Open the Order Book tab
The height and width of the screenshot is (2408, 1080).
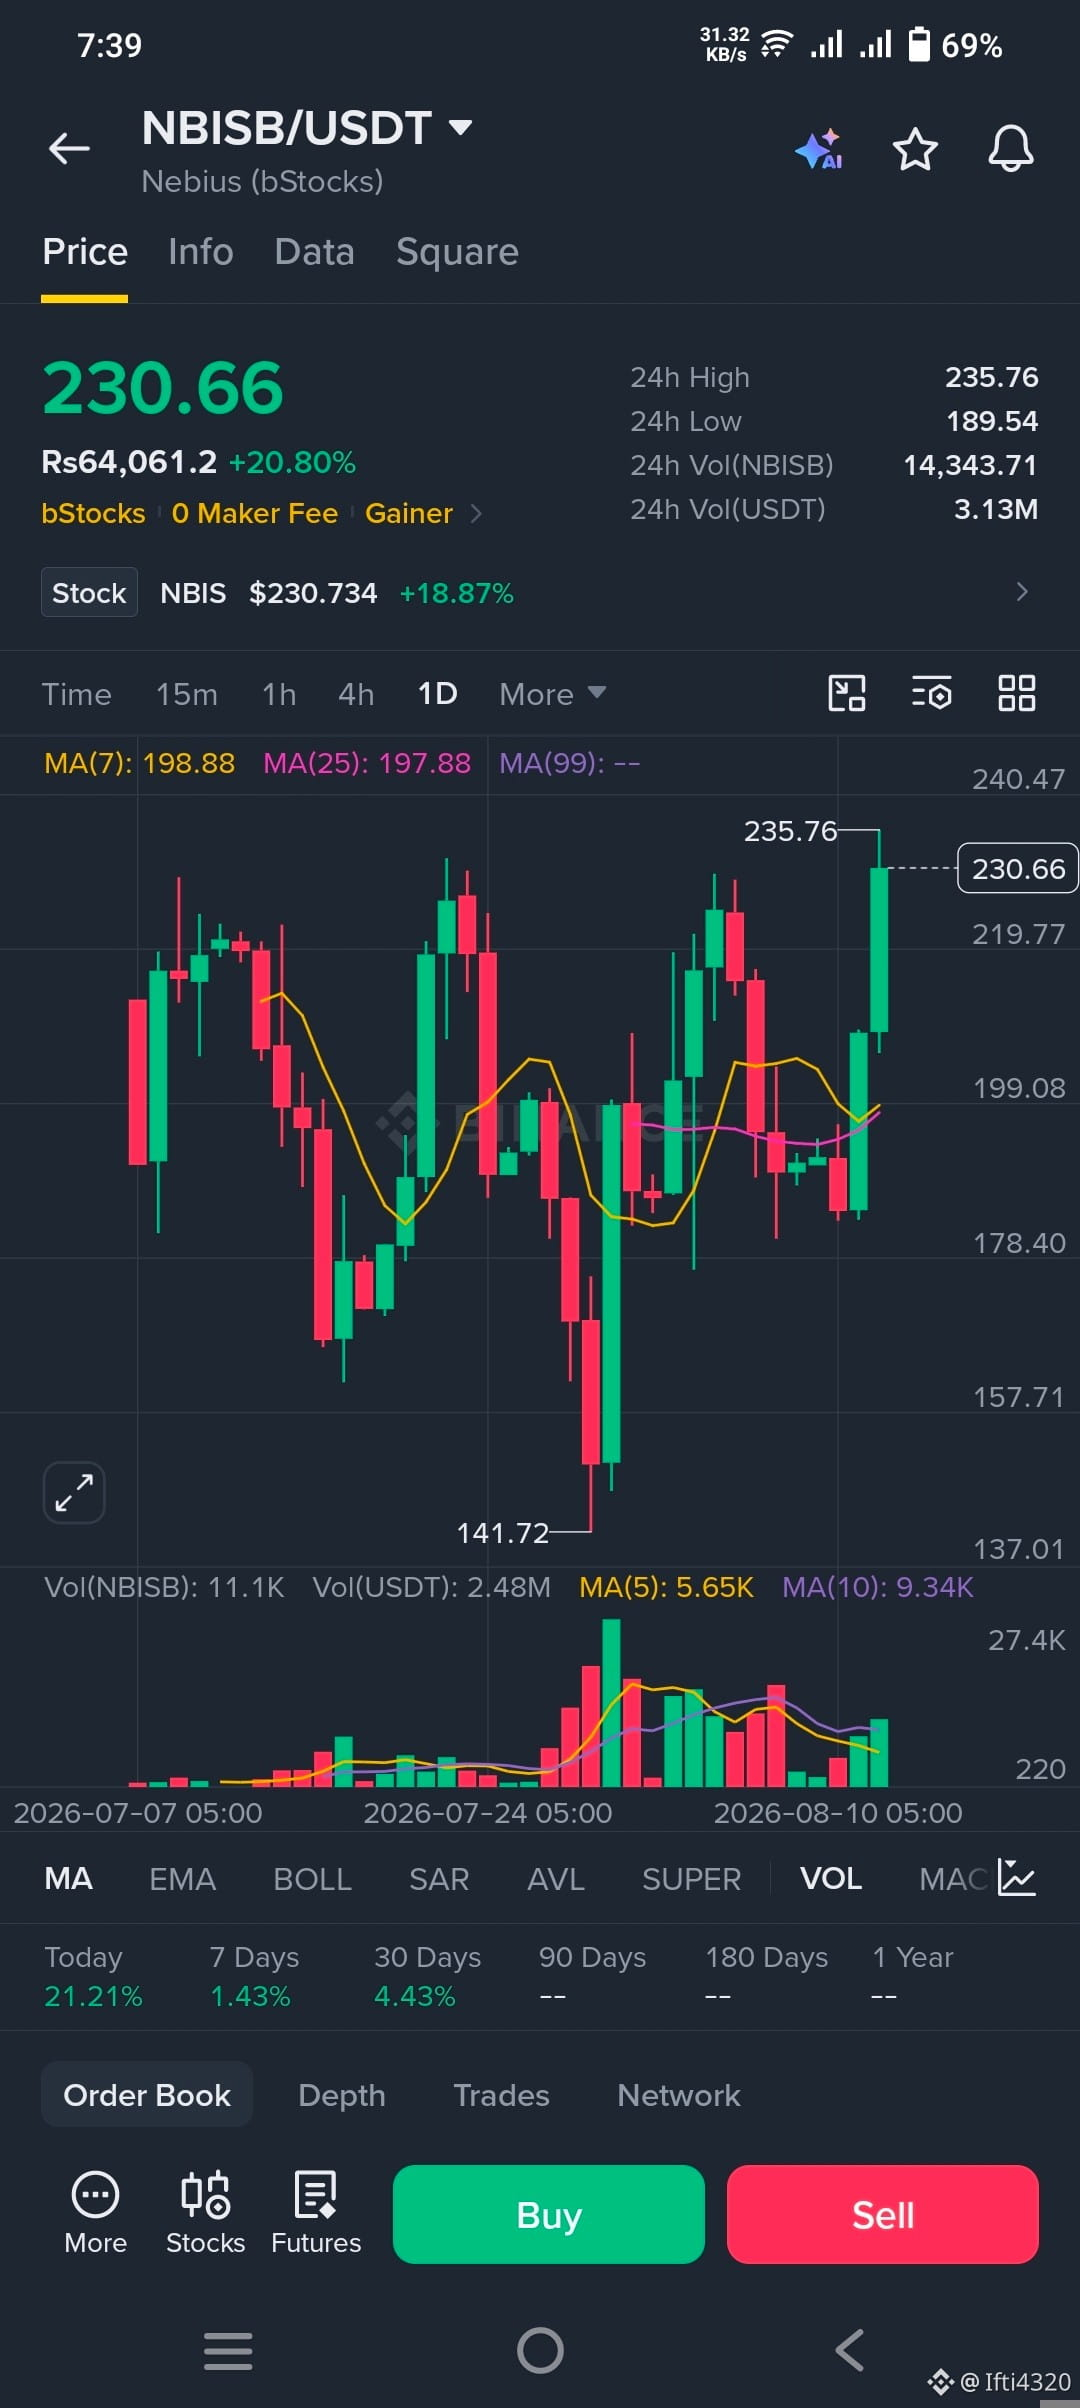pos(147,2095)
